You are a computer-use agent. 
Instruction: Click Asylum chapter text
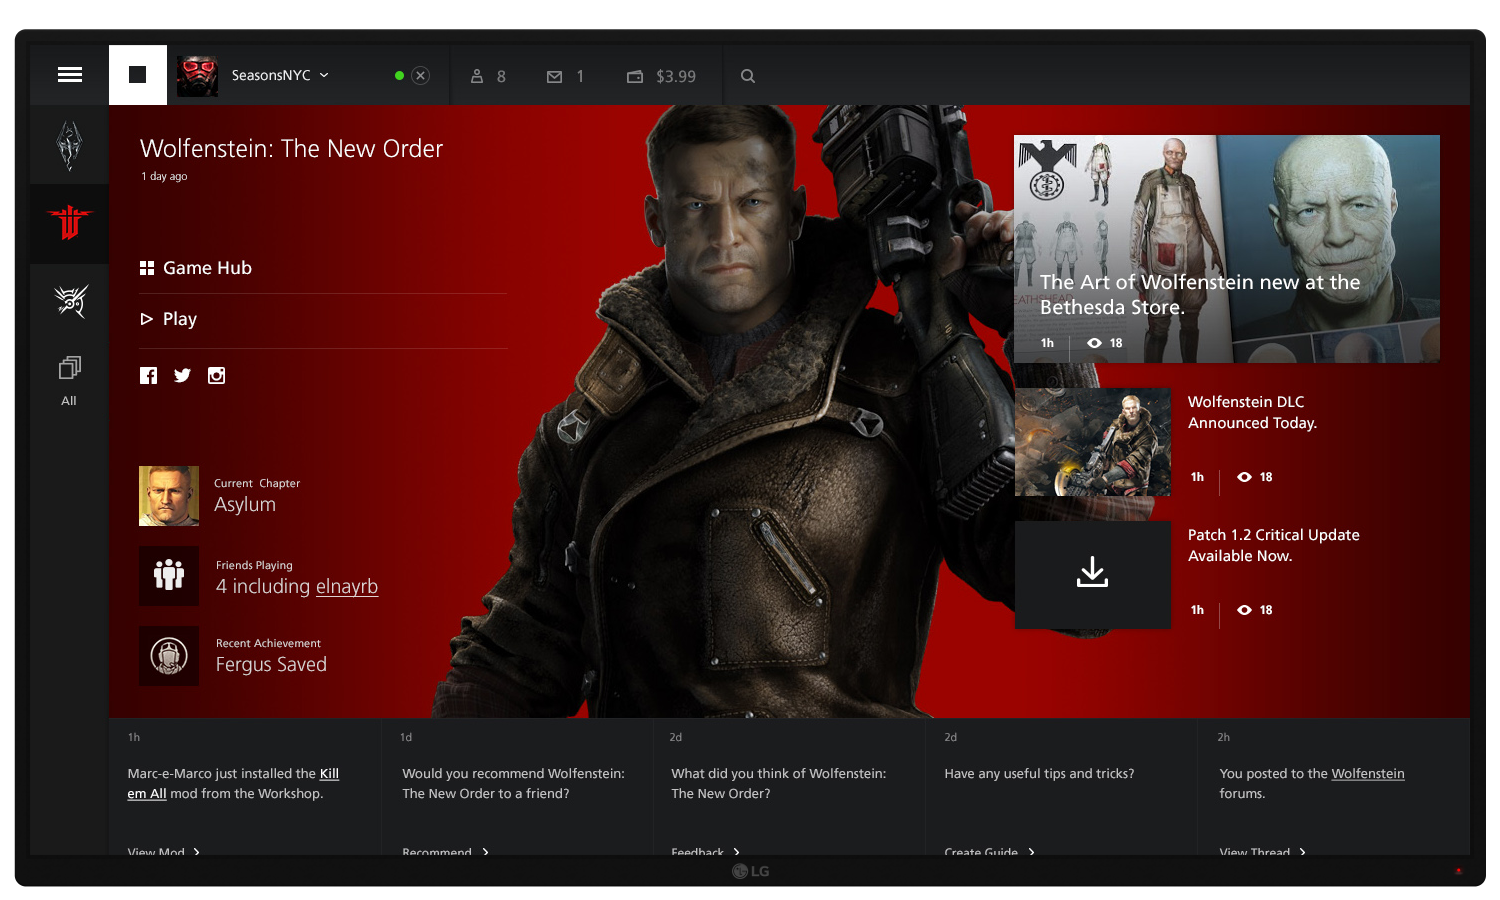point(245,505)
